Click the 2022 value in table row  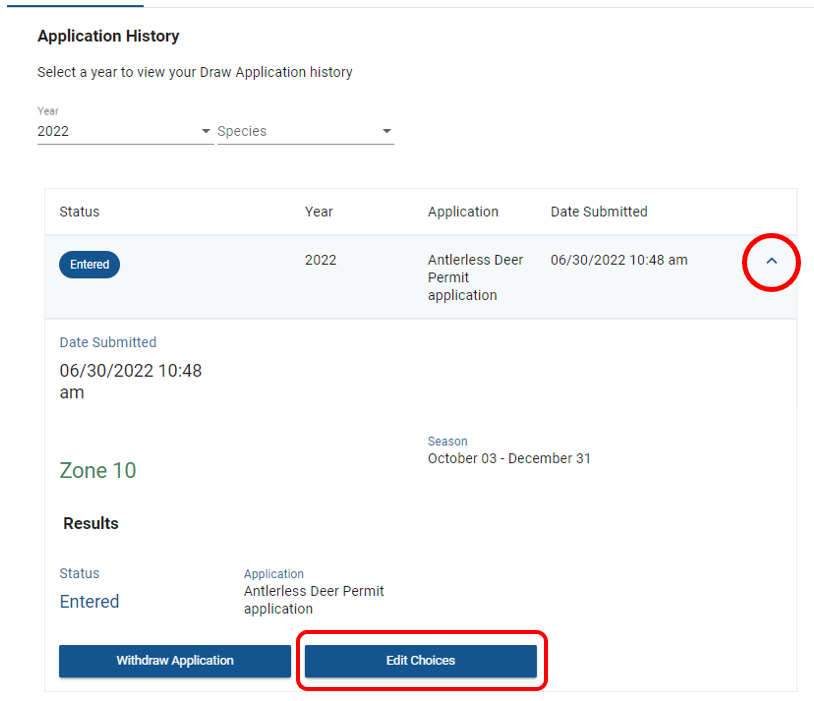click(x=321, y=260)
